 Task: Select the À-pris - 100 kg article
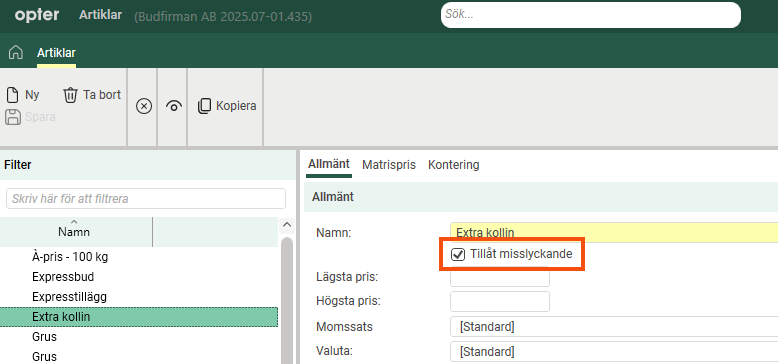pos(139,257)
